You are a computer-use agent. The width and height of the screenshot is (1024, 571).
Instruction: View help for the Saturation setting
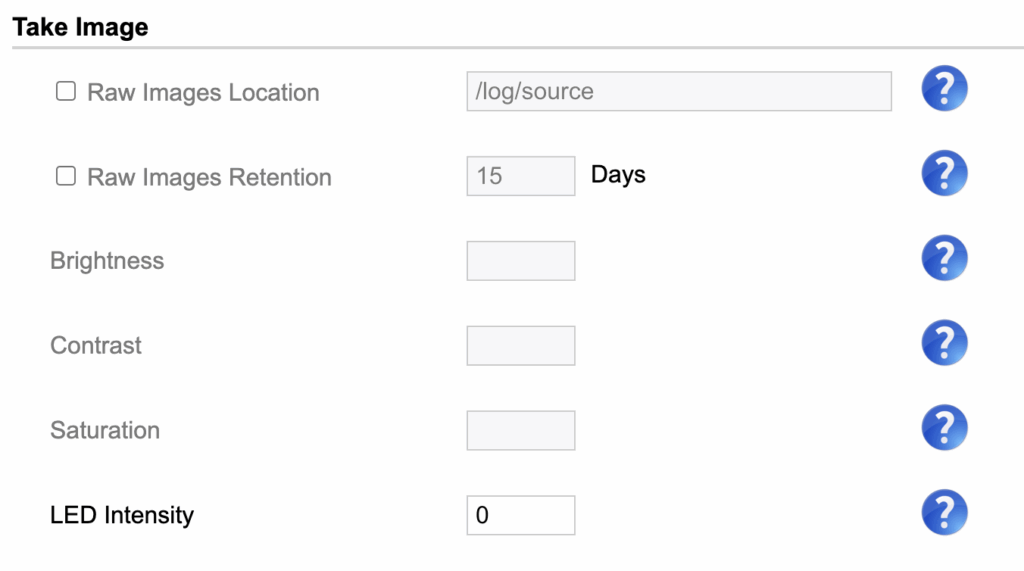[944, 430]
